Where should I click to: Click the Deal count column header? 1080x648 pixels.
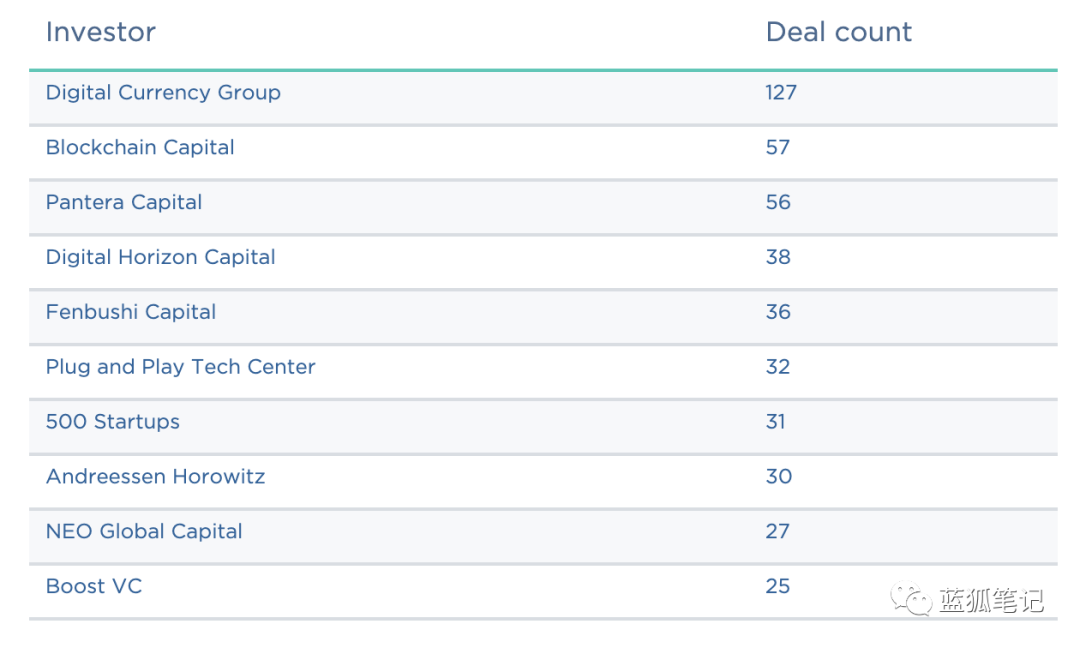(838, 32)
